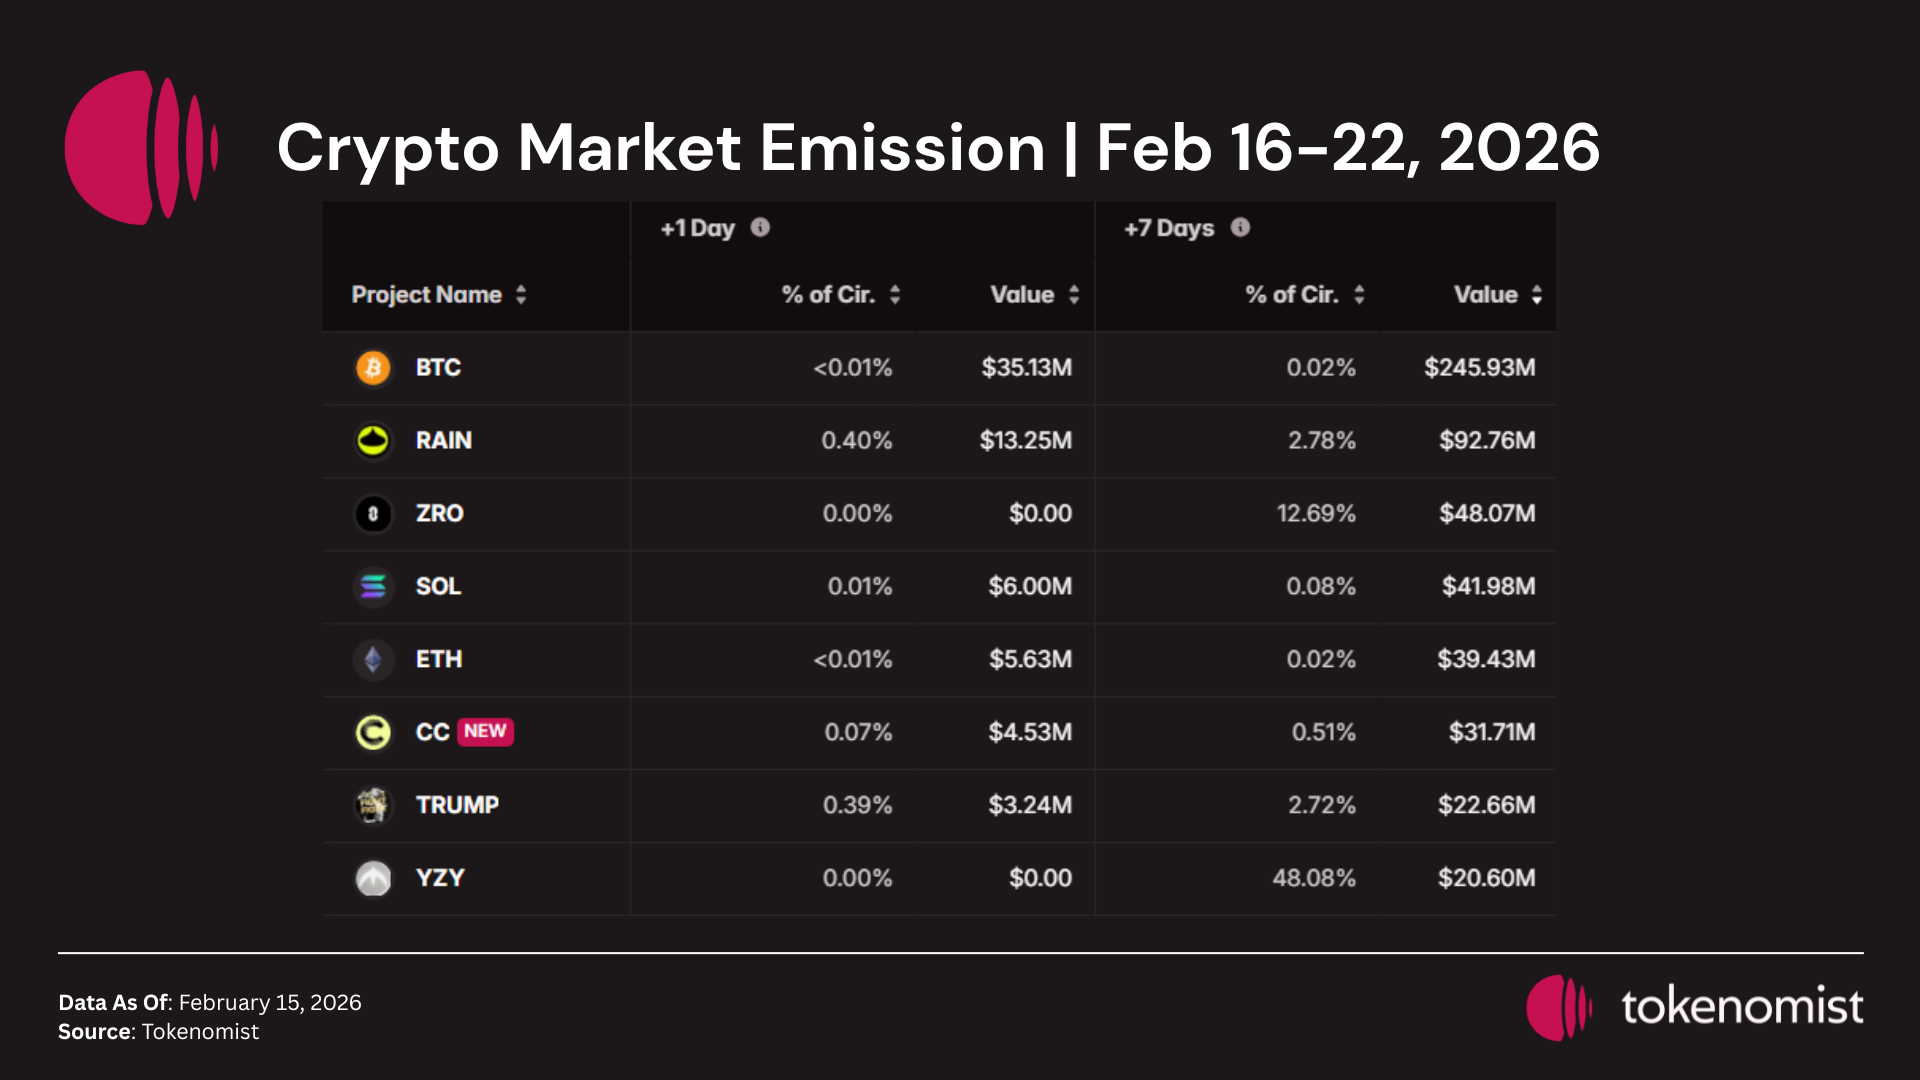
Task: Click the Bitcoin BTC coin icon
Action: (373, 367)
